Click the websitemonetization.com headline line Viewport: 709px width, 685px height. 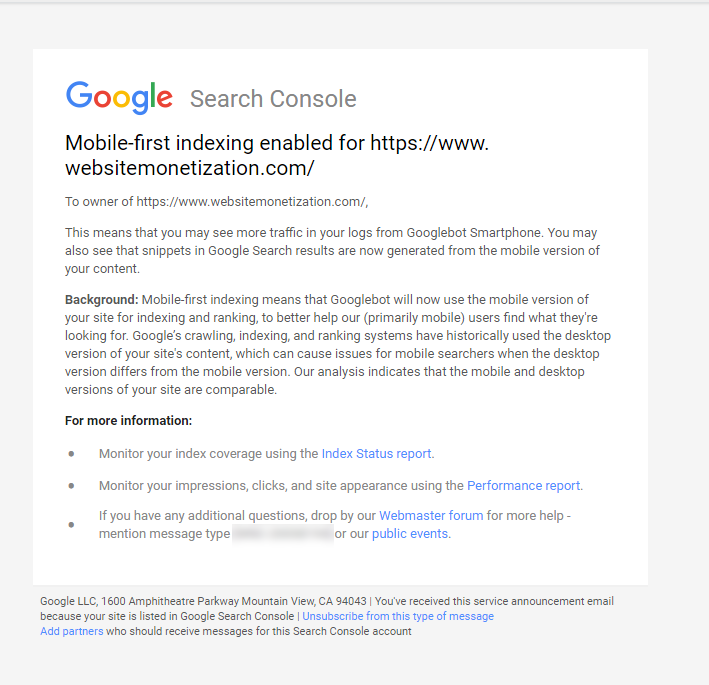point(189,168)
